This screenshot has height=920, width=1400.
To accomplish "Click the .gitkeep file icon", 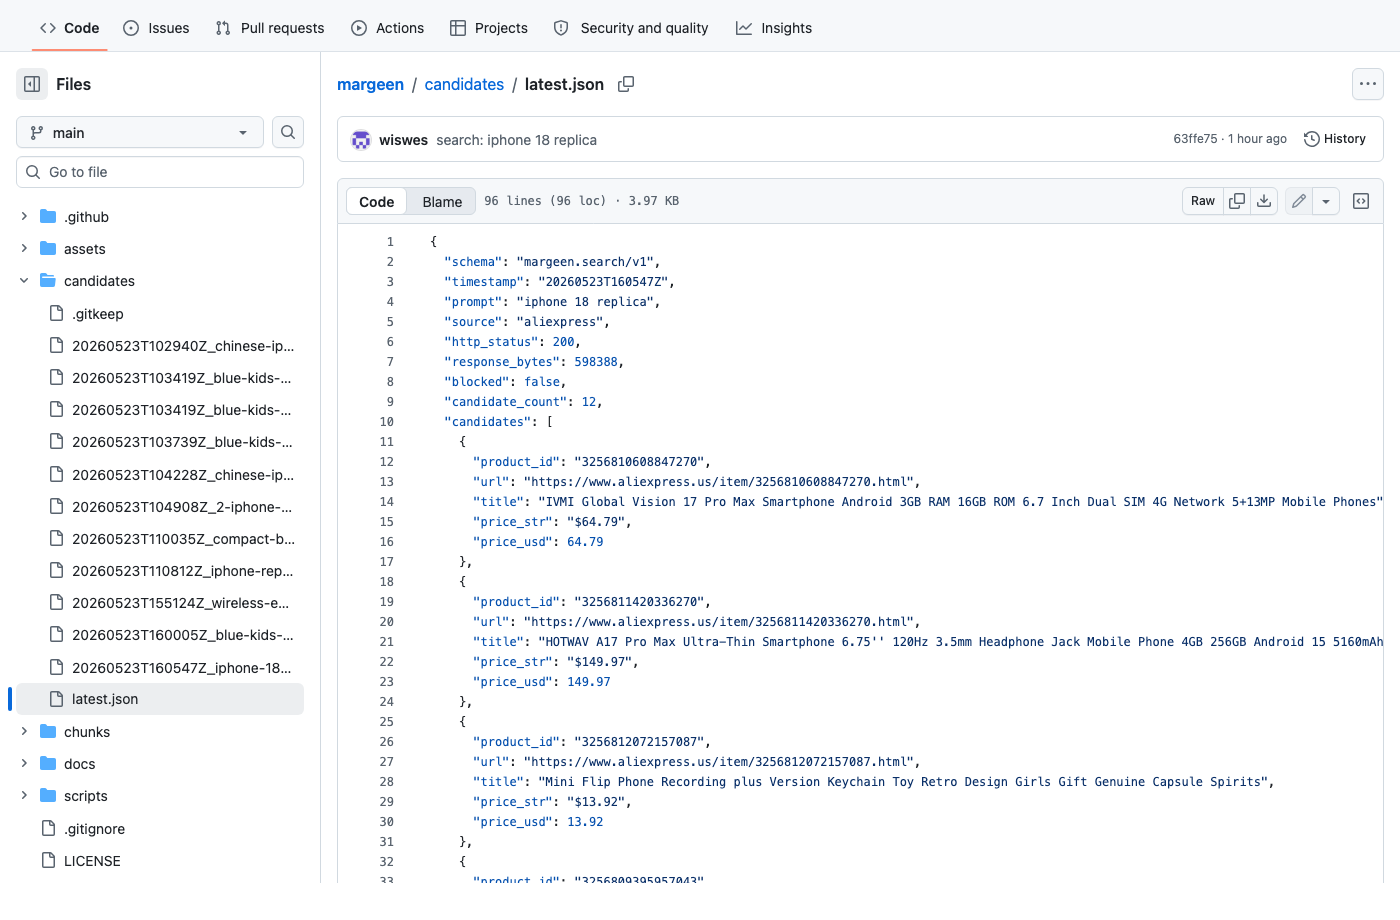I will click(x=56, y=314).
